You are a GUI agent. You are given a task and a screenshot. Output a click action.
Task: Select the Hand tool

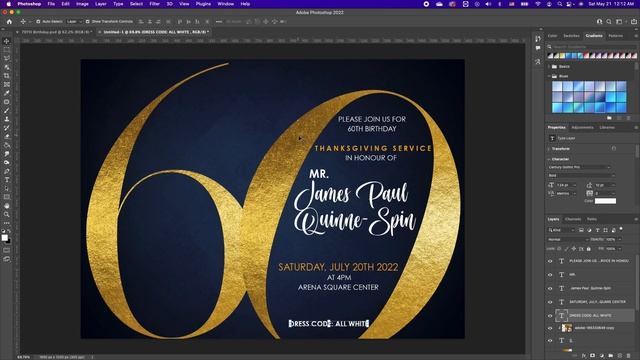[7, 206]
